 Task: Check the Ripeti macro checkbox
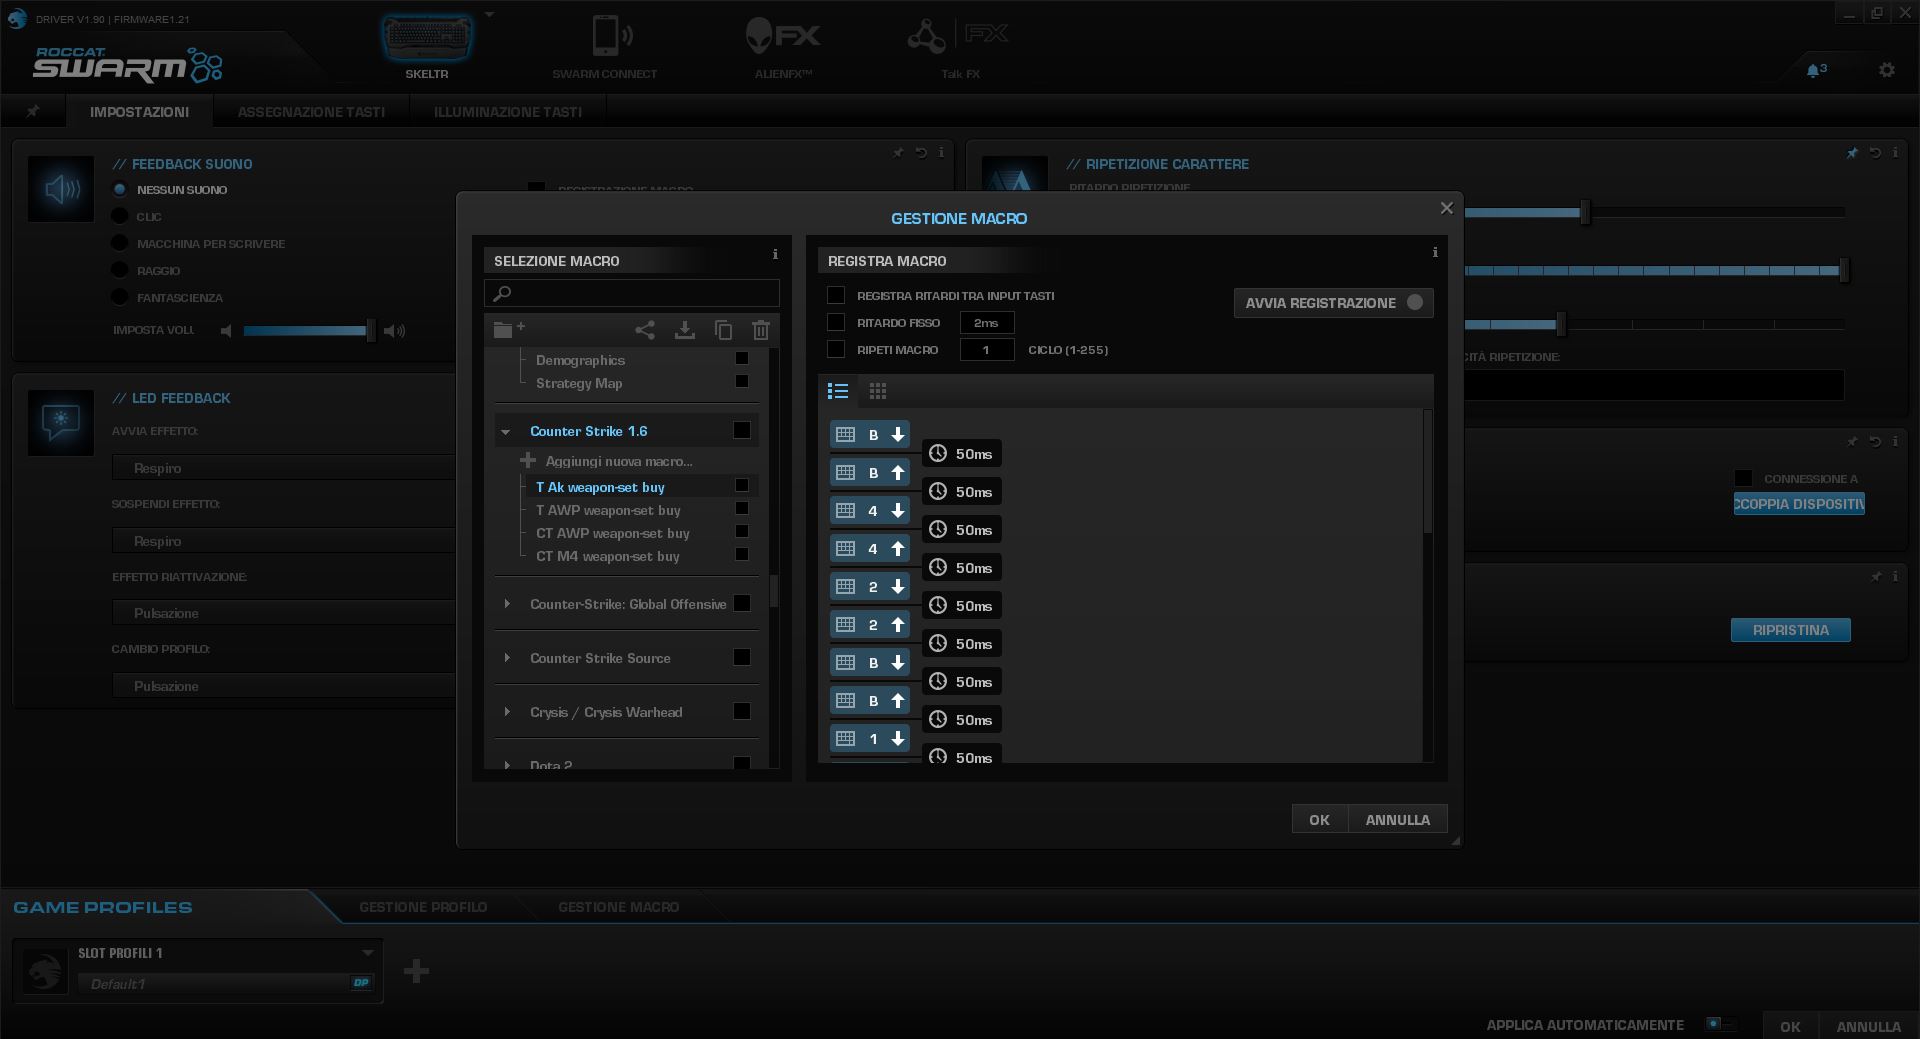coord(836,350)
